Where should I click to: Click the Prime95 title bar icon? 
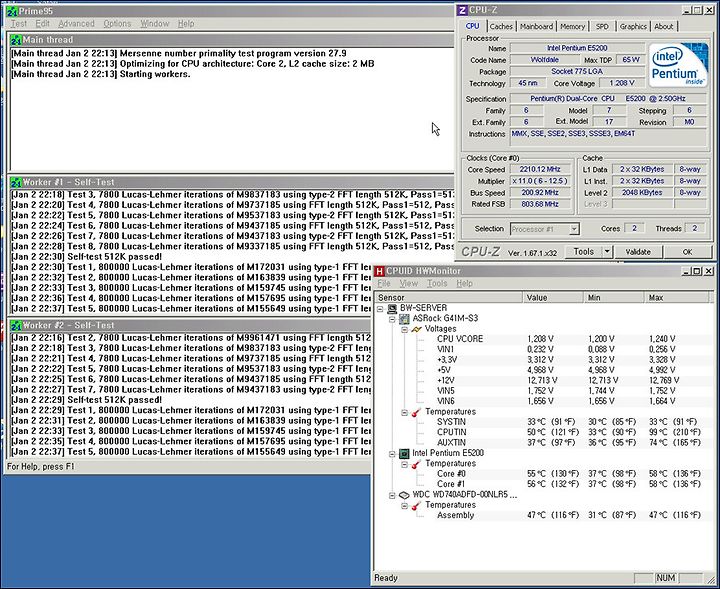coord(12,10)
